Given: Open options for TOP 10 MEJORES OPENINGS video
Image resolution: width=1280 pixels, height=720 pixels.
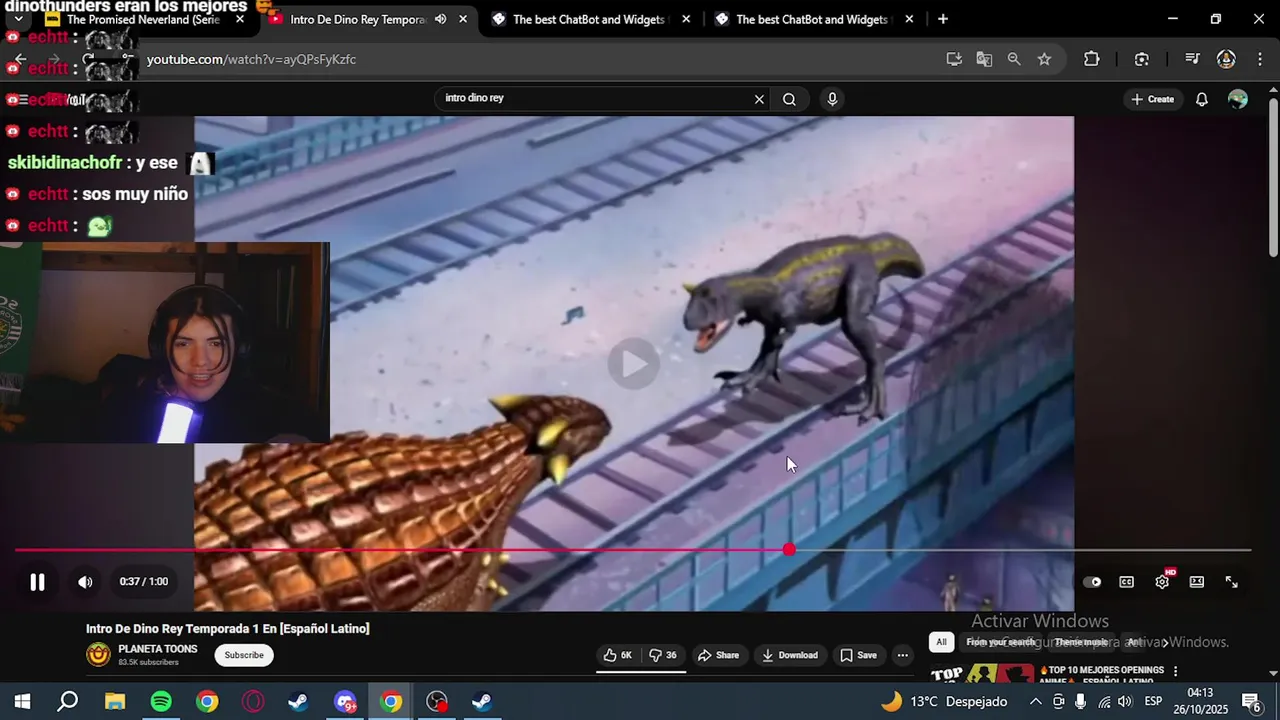Looking at the screenshot, I should click(1175, 671).
